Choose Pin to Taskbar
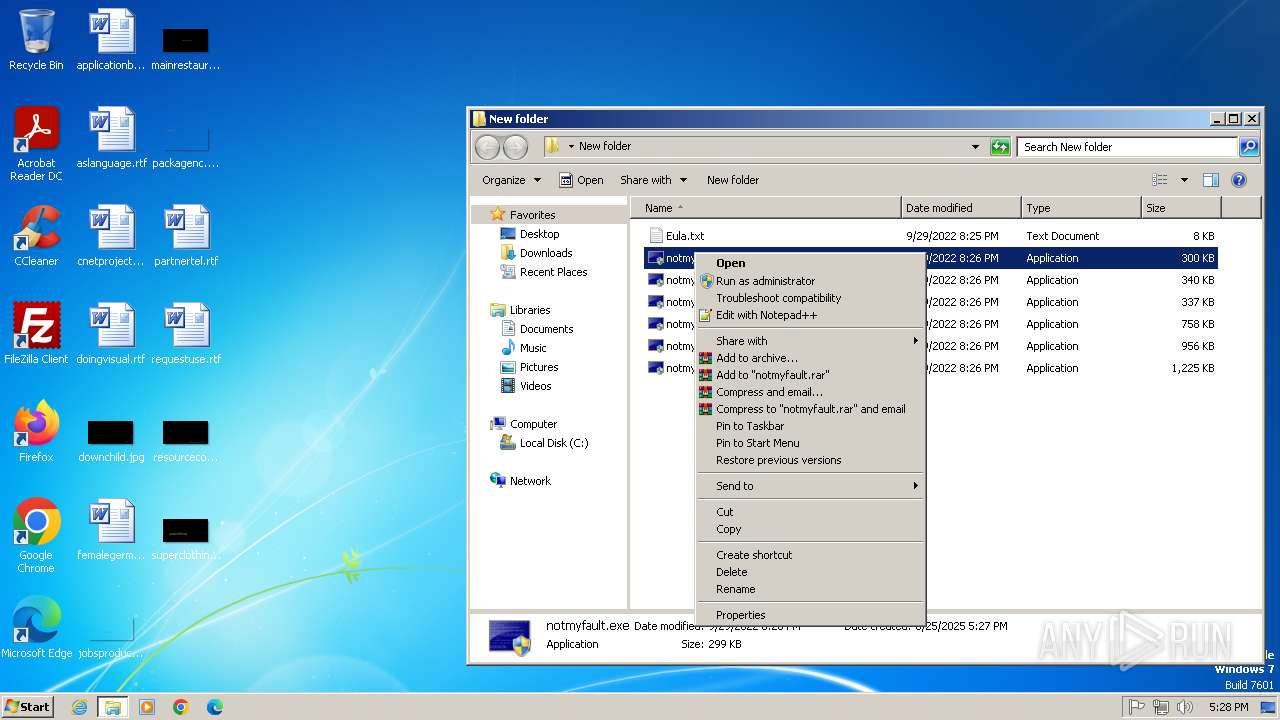 [810, 426]
